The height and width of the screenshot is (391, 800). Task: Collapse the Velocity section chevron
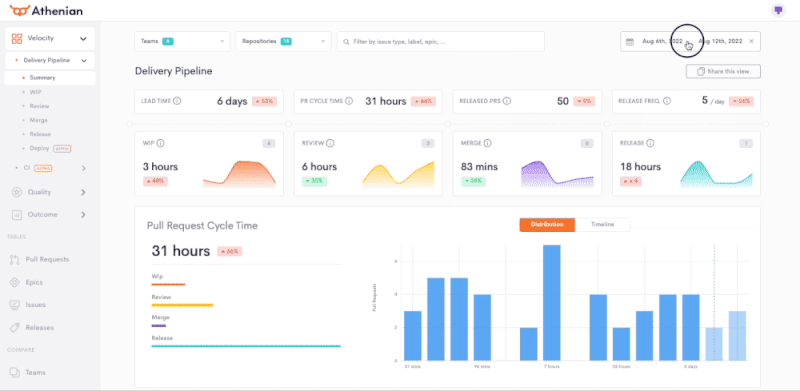click(x=83, y=39)
